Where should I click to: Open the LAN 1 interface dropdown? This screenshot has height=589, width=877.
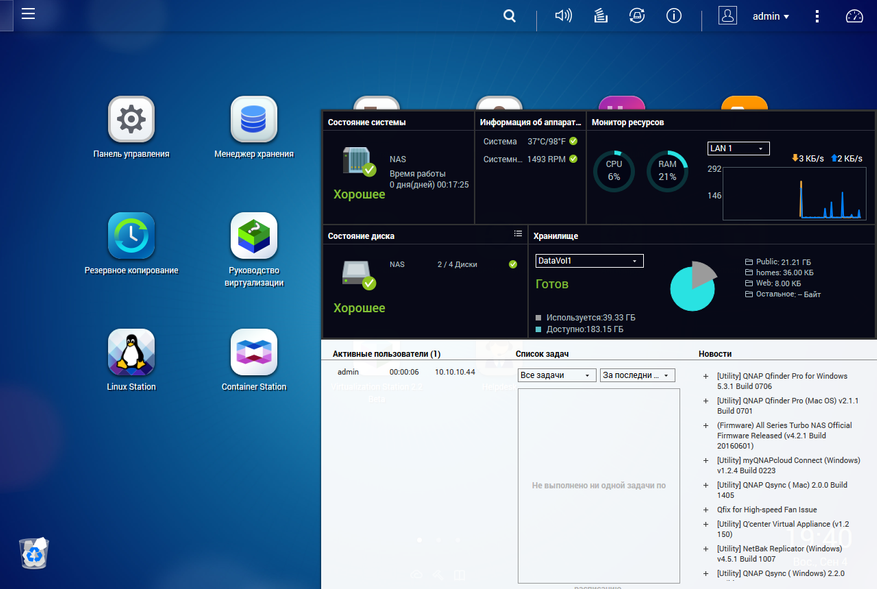pos(738,148)
